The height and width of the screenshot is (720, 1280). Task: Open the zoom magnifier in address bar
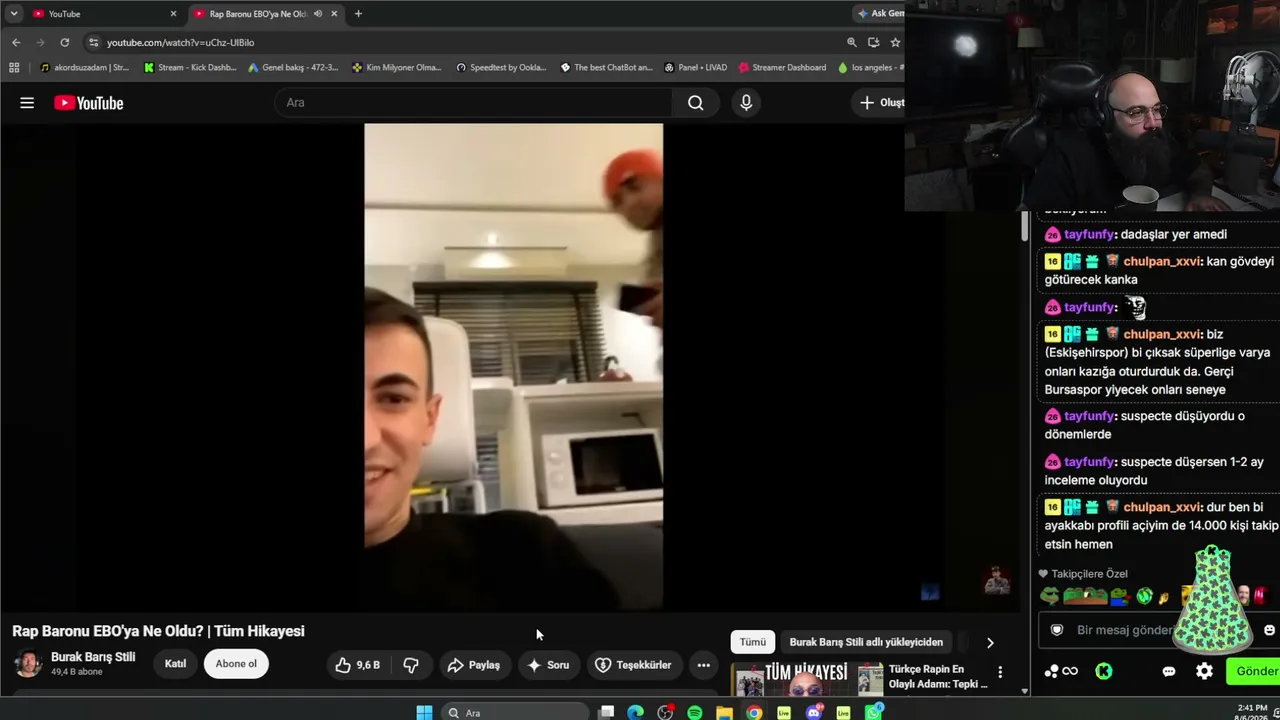click(852, 43)
